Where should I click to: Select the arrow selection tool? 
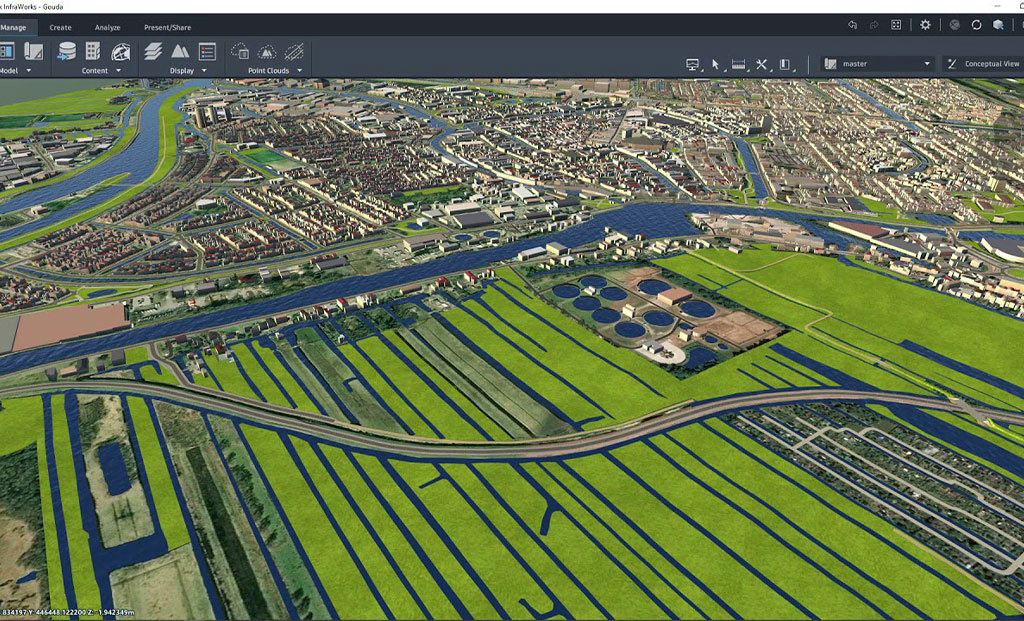[716, 62]
